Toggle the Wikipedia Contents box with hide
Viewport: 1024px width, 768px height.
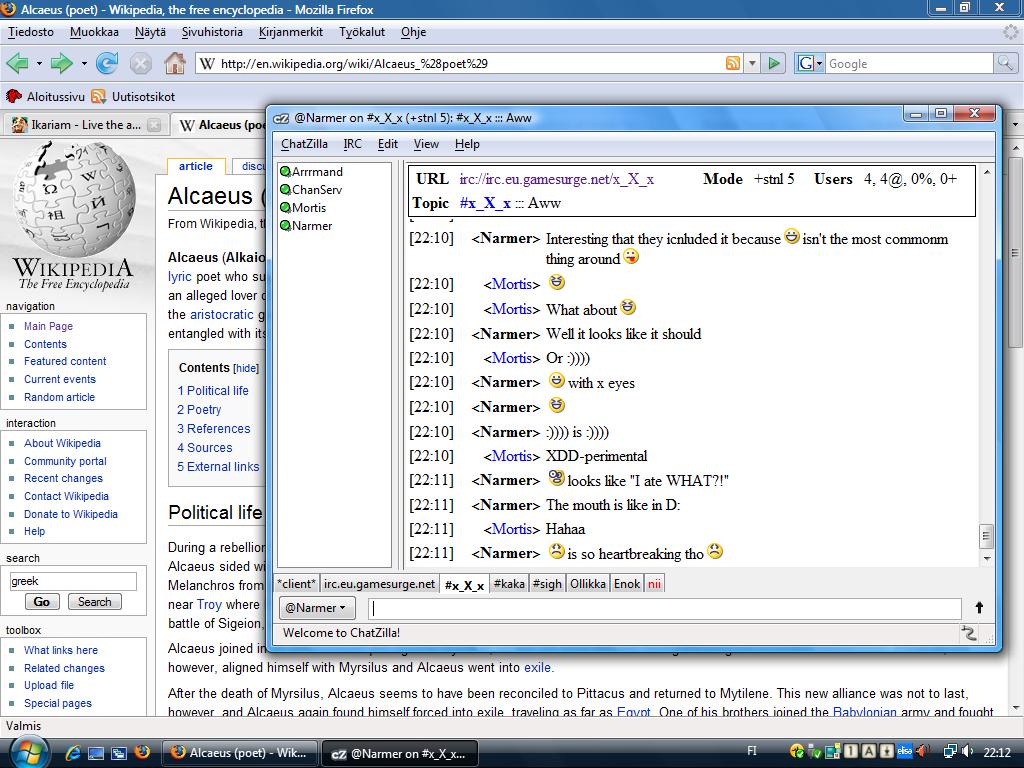click(x=246, y=368)
